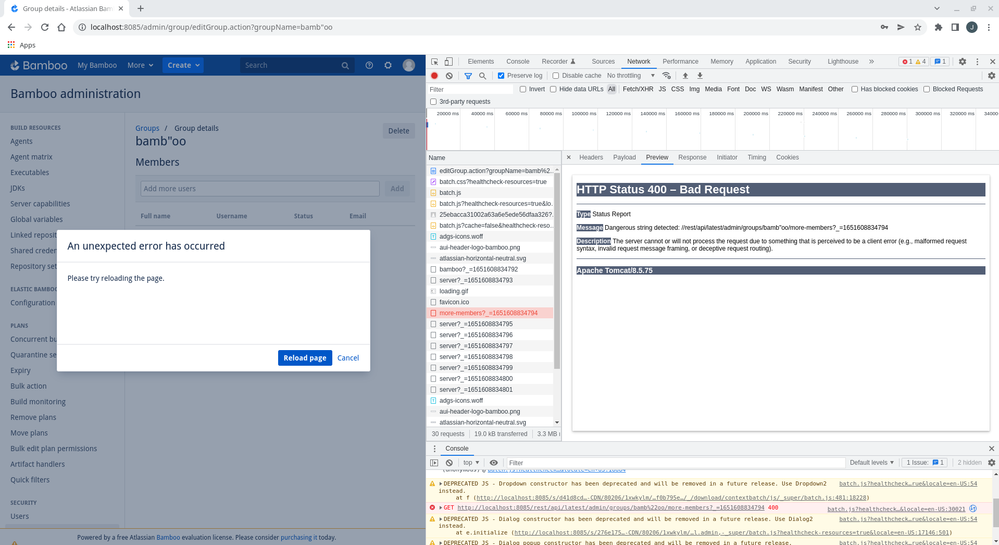
Task: Click the Groups breadcrumb link
Action: click(x=147, y=128)
